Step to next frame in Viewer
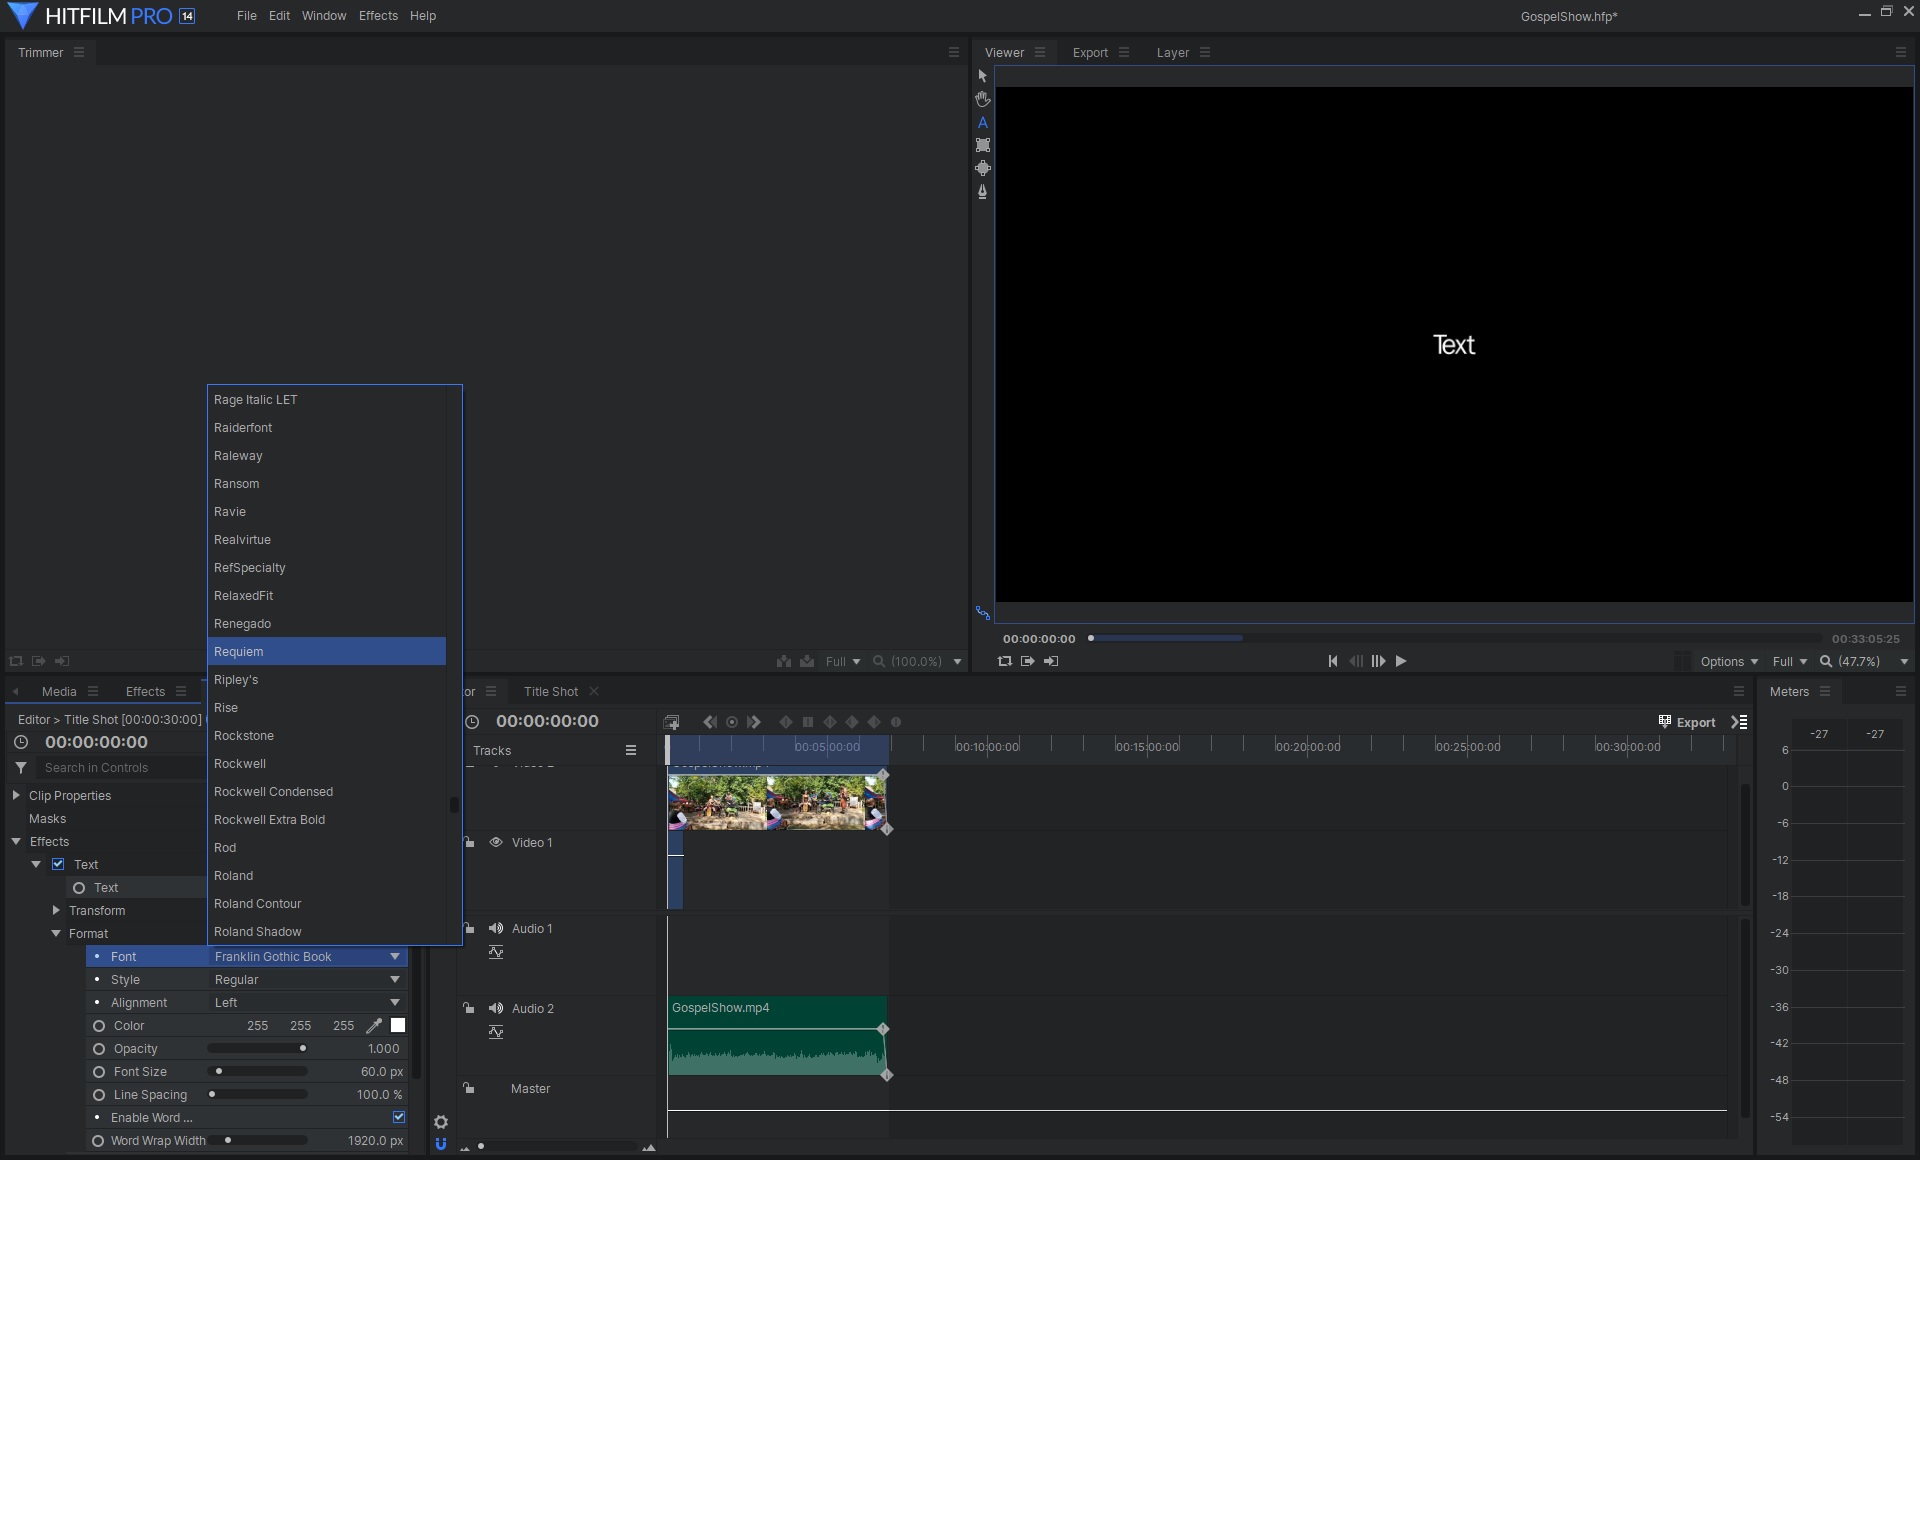The height and width of the screenshot is (1513, 1920). tap(1378, 661)
